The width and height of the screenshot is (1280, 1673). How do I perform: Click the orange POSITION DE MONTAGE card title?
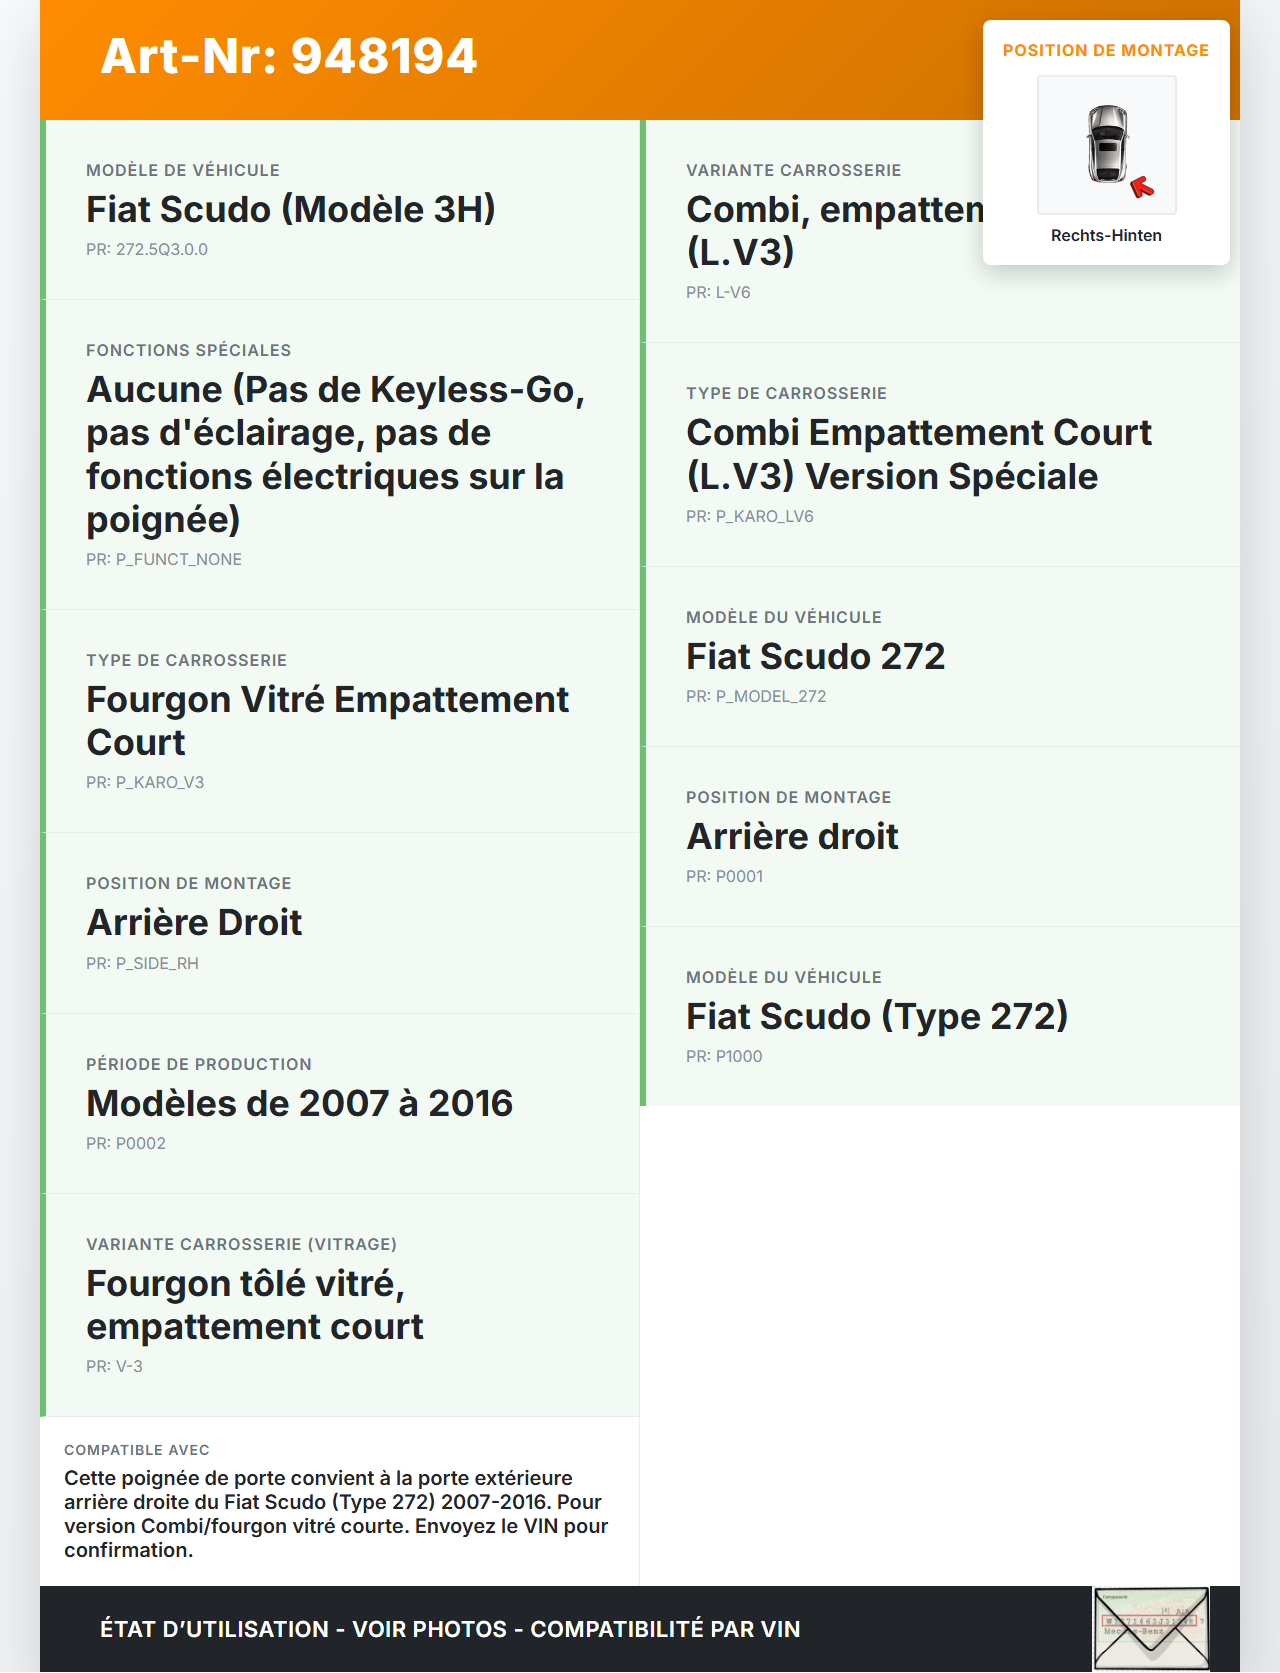point(1106,51)
